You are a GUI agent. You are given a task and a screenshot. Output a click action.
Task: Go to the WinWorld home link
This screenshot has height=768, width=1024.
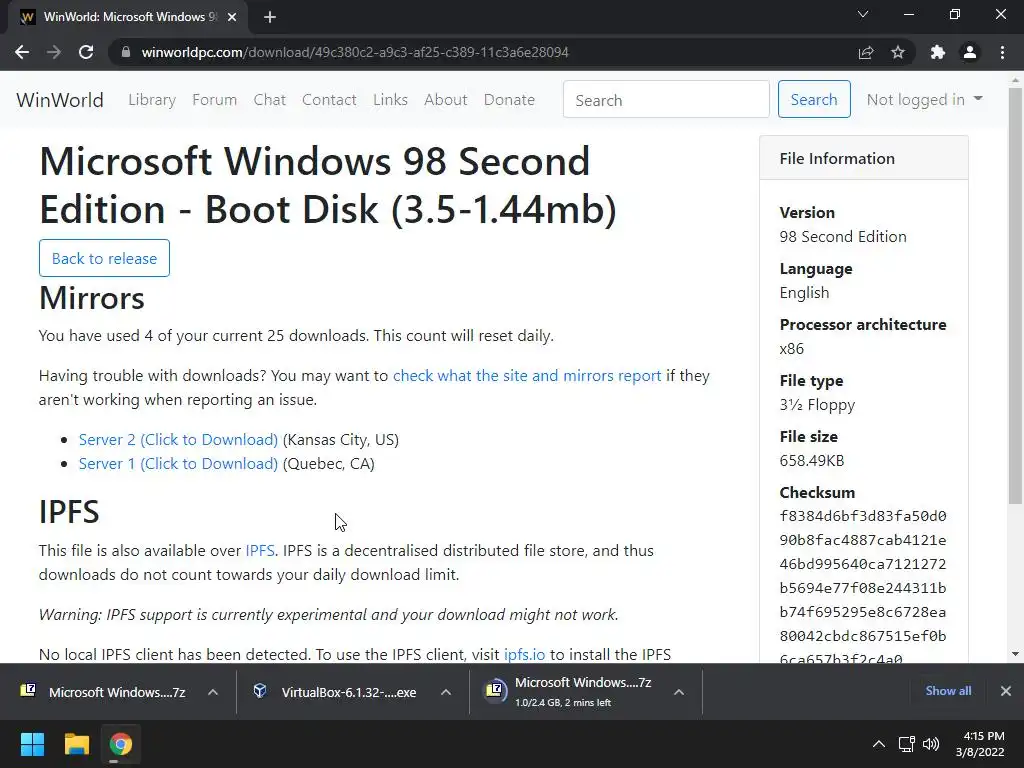60,100
